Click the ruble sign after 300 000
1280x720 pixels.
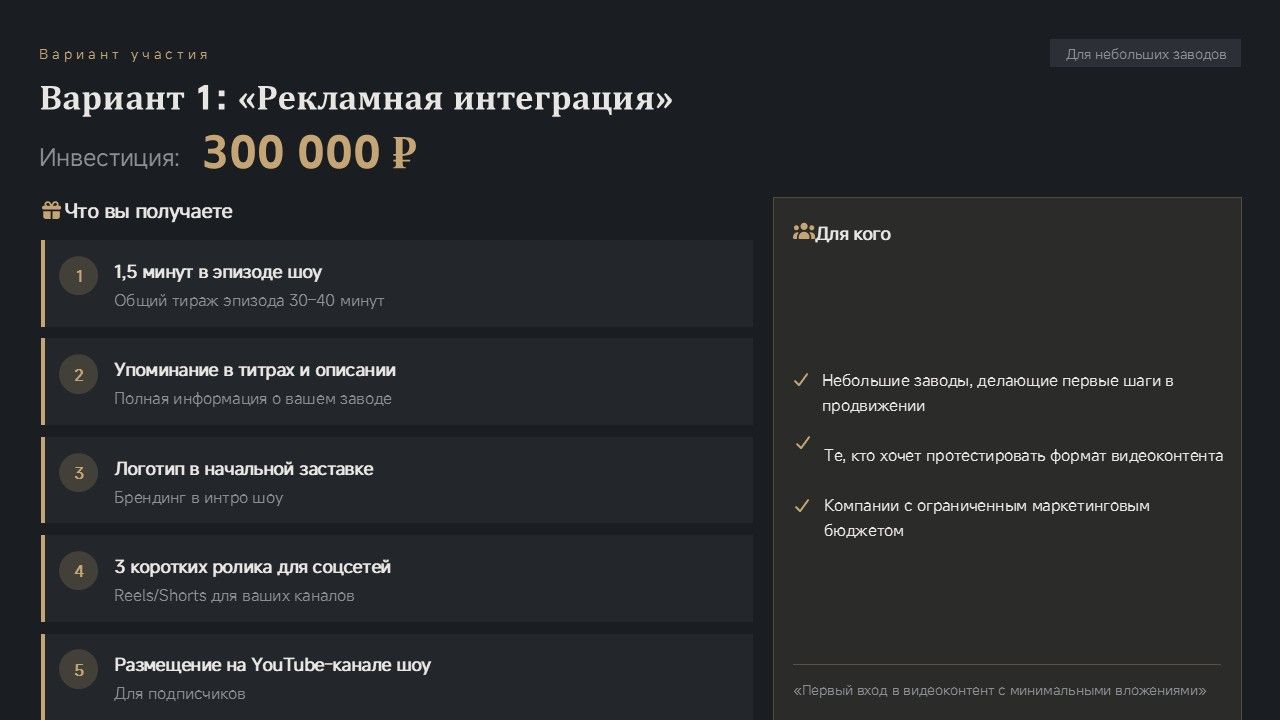403,154
